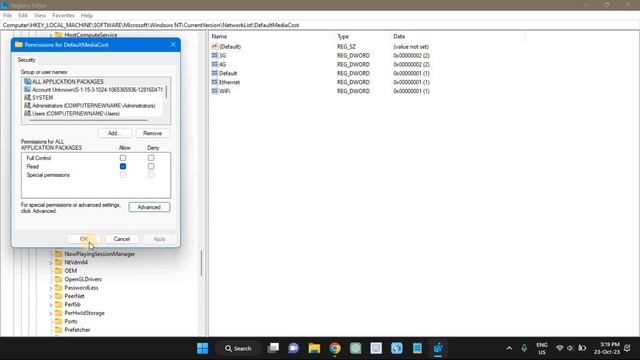Select the Account Unknown entry icon
The image size is (640, 360).
(27, 89)
